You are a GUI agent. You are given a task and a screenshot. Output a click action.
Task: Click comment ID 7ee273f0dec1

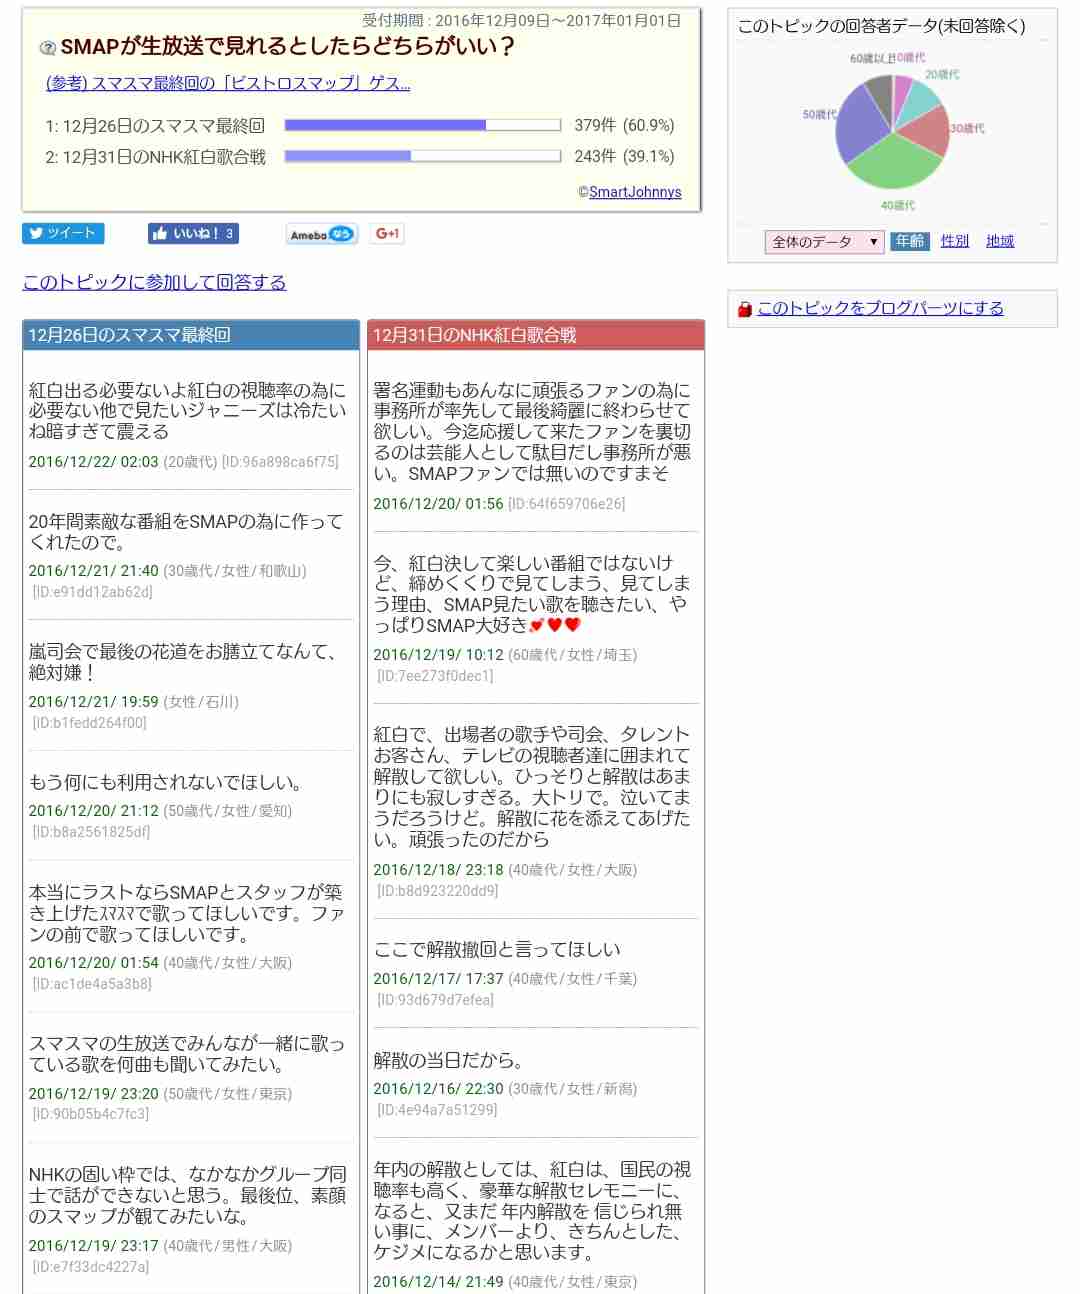click(x=435, y=676)
